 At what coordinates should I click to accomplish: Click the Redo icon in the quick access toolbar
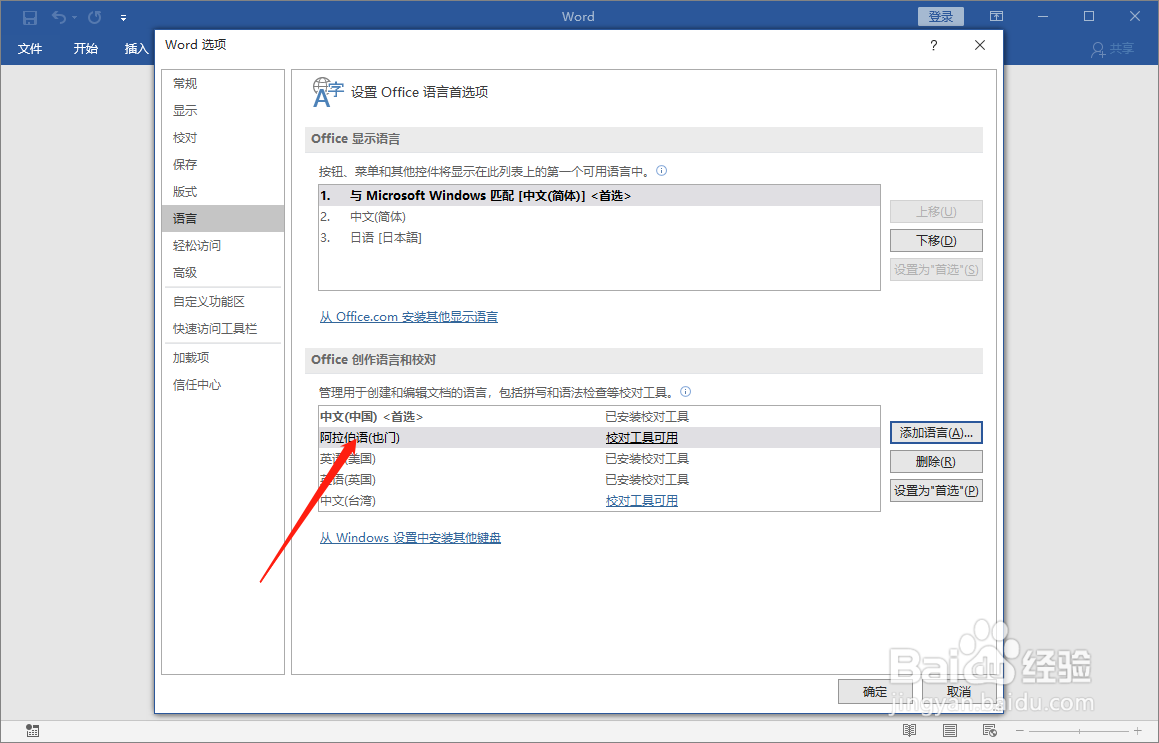(95, 17)
